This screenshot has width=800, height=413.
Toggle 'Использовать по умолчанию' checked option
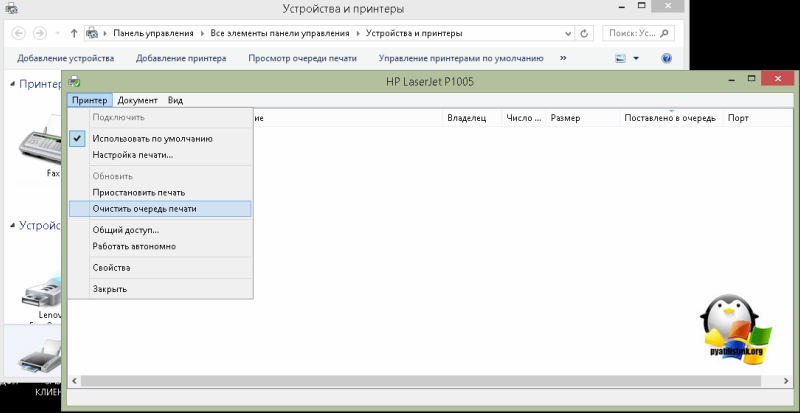click(152, 139)
